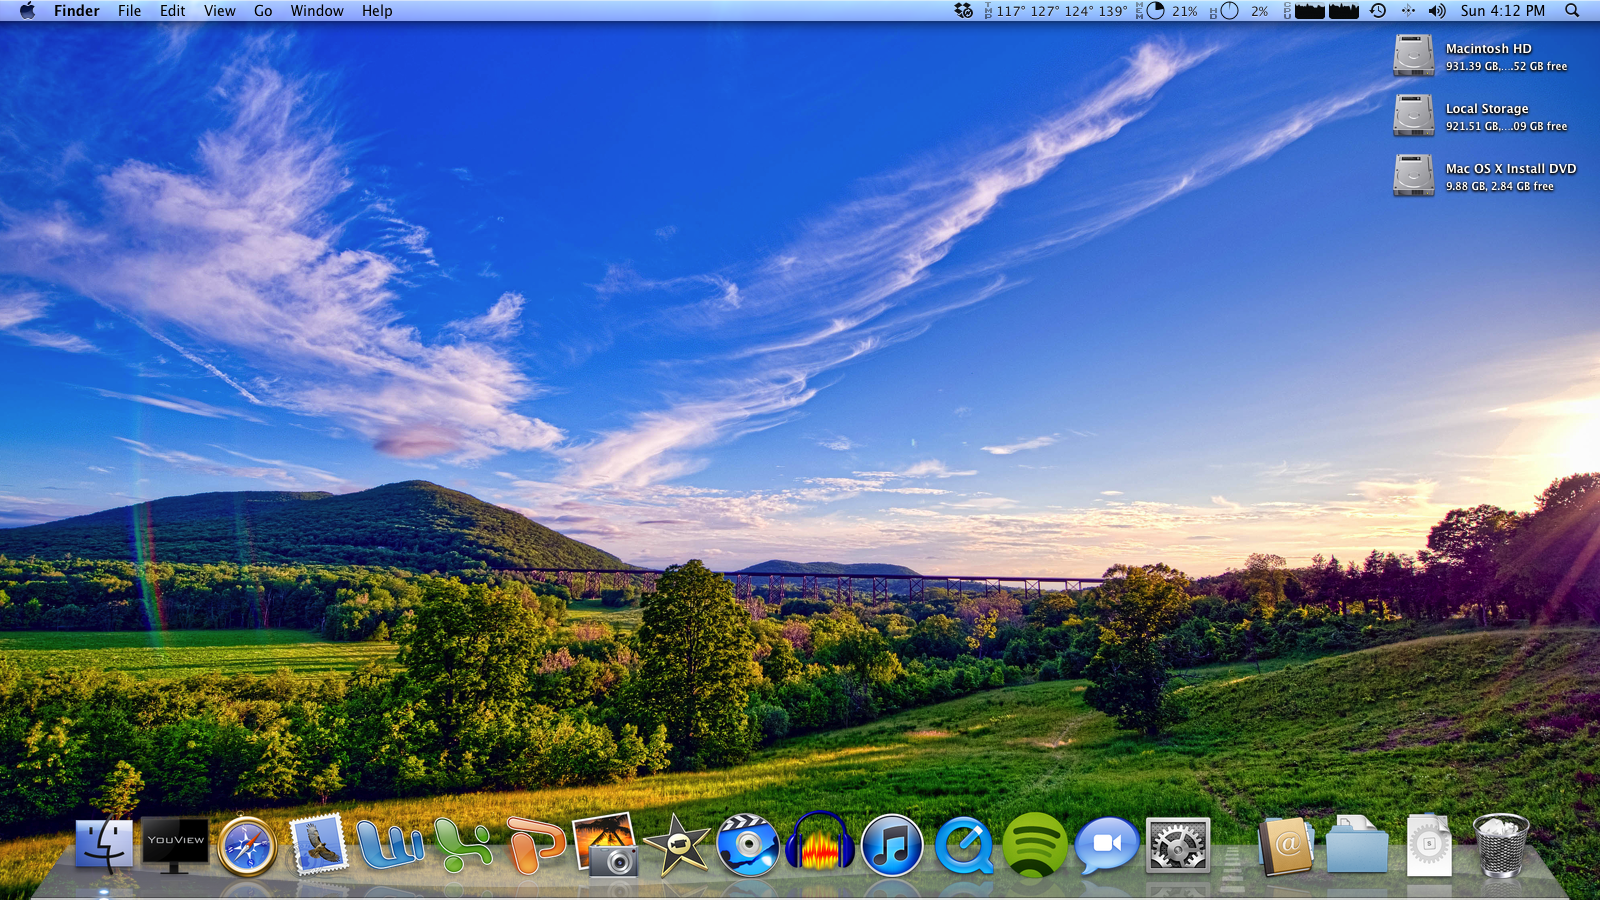
Task: Open Address Book from the Dock
Action: pyautogui.click(x=1286, y=846)
